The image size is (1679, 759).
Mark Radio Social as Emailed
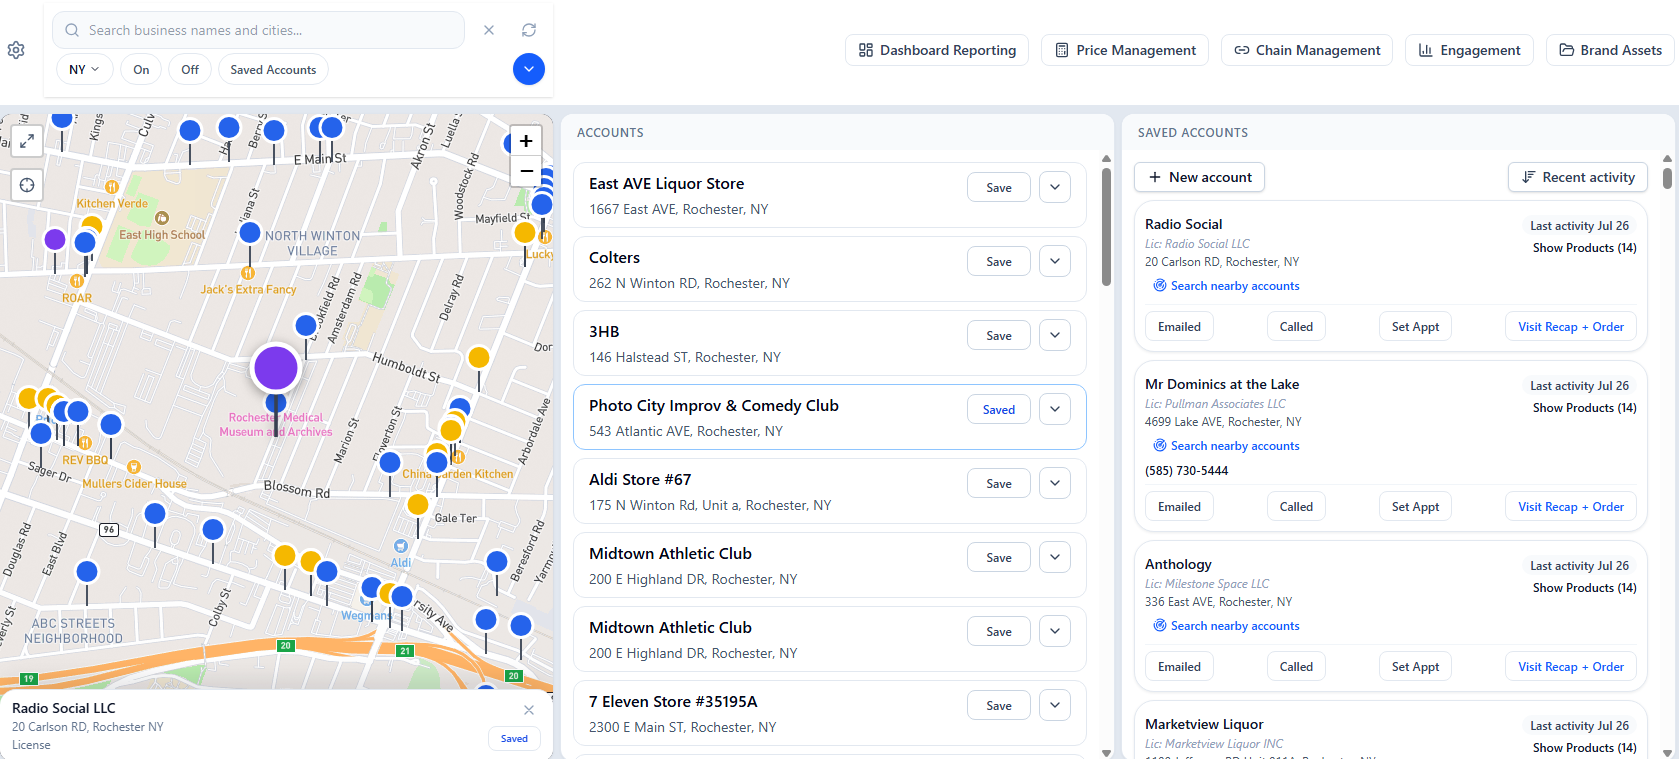(x=1179, y=327)
